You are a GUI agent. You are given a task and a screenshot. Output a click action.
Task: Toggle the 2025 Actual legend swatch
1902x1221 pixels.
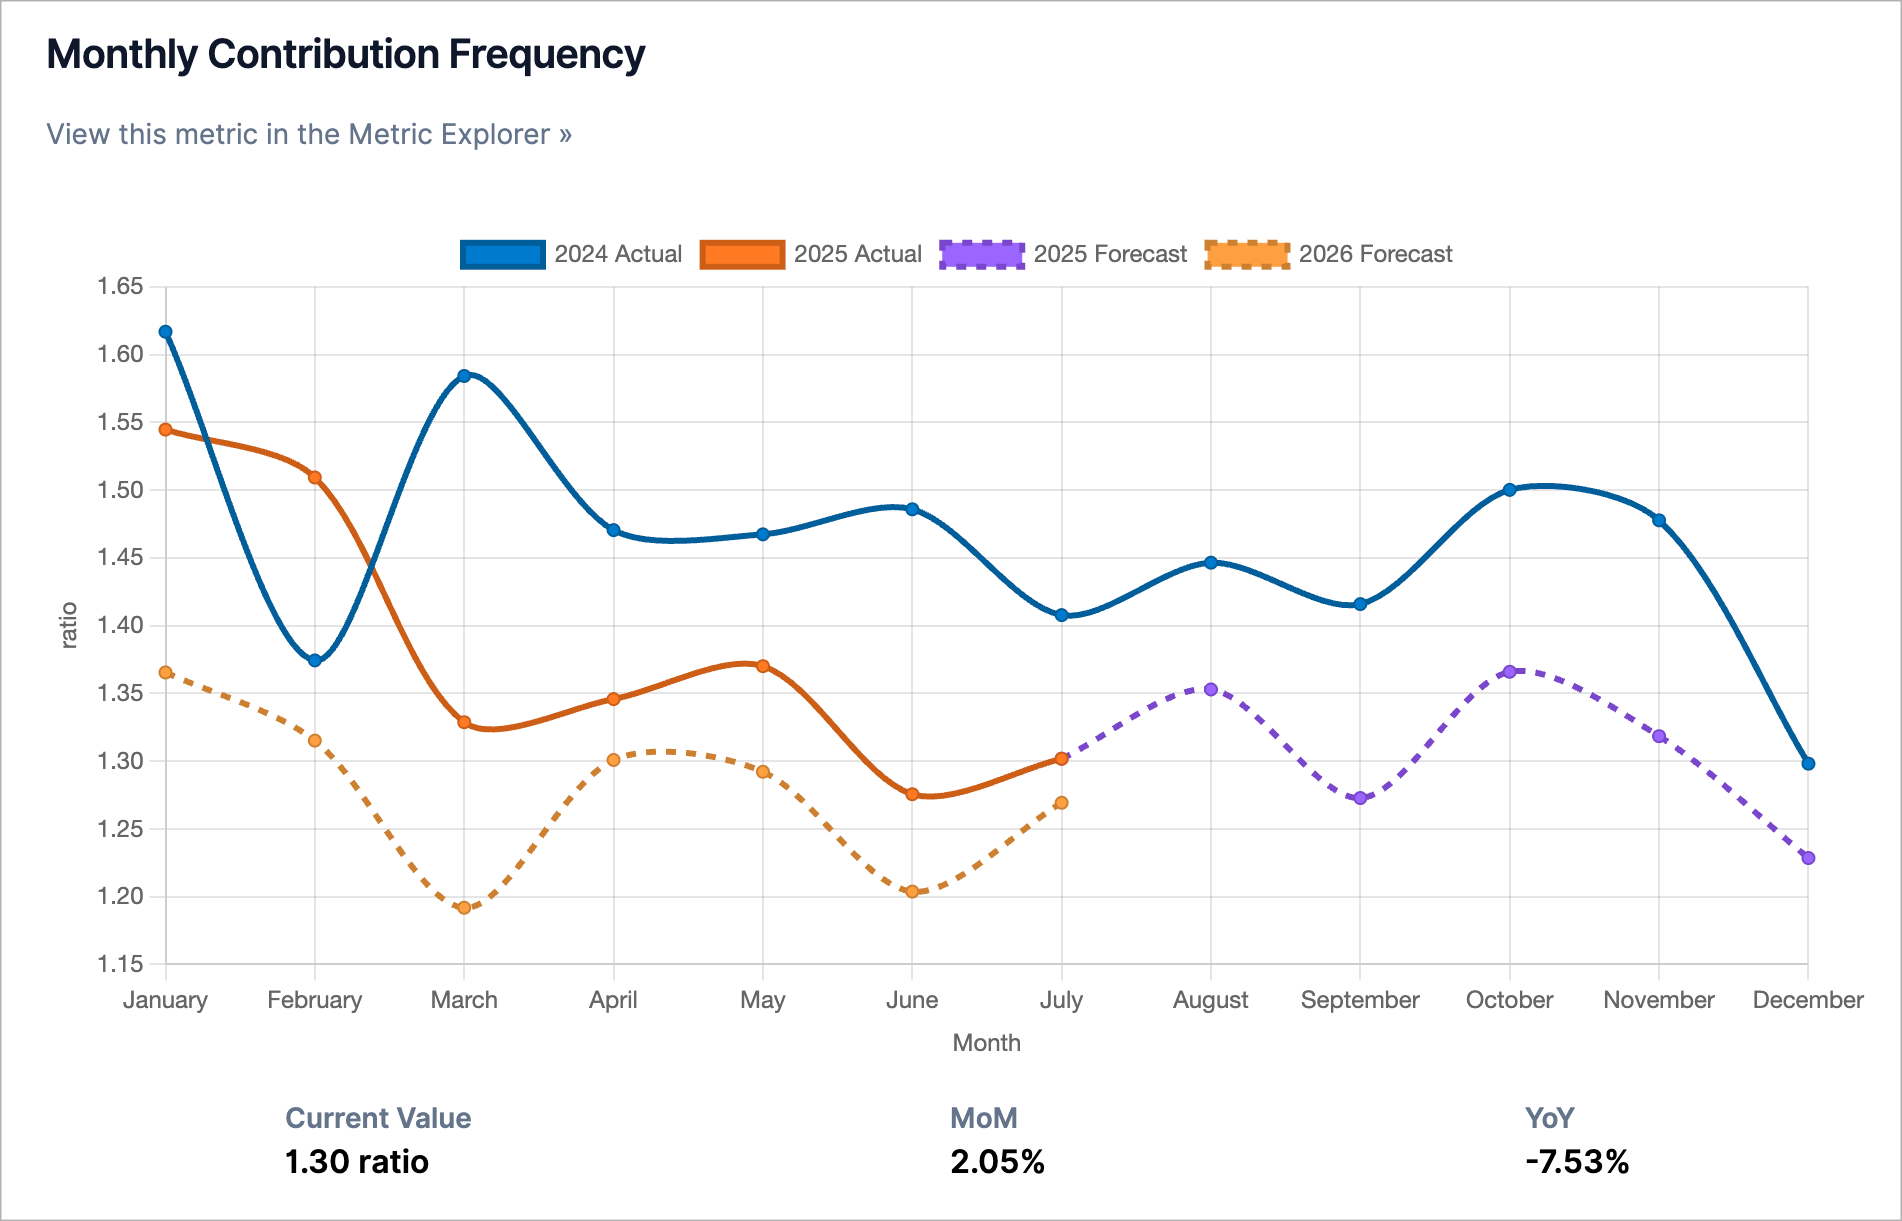click(742, 254)
